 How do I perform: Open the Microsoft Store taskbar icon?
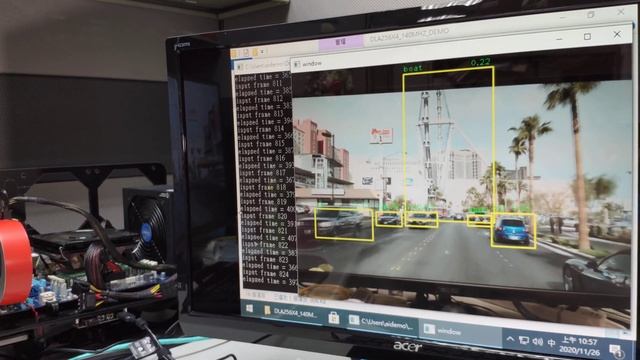[333, 317]
